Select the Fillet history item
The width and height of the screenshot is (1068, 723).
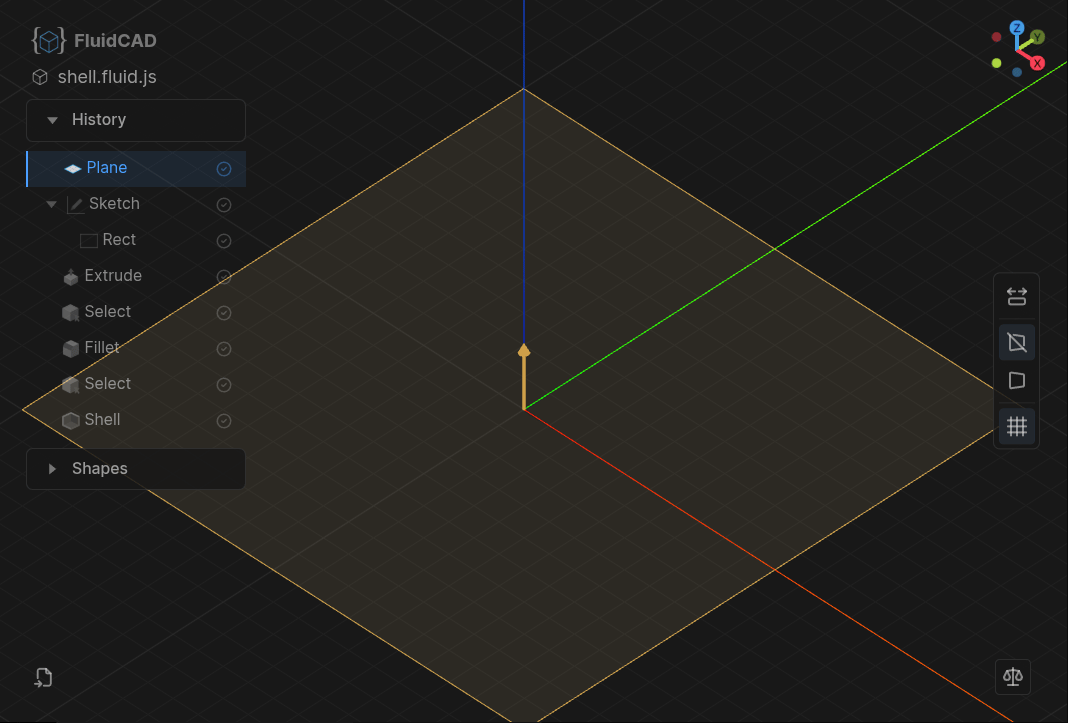click(136, 349)
